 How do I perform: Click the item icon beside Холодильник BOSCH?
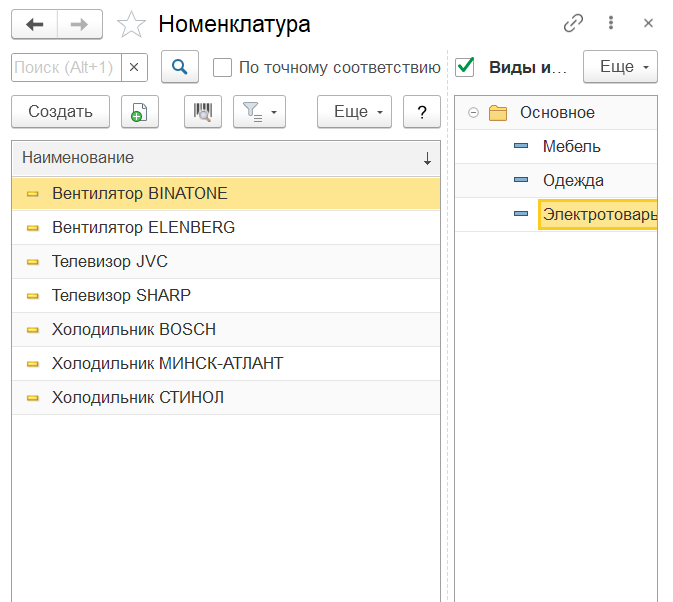[x=33, y=330]
